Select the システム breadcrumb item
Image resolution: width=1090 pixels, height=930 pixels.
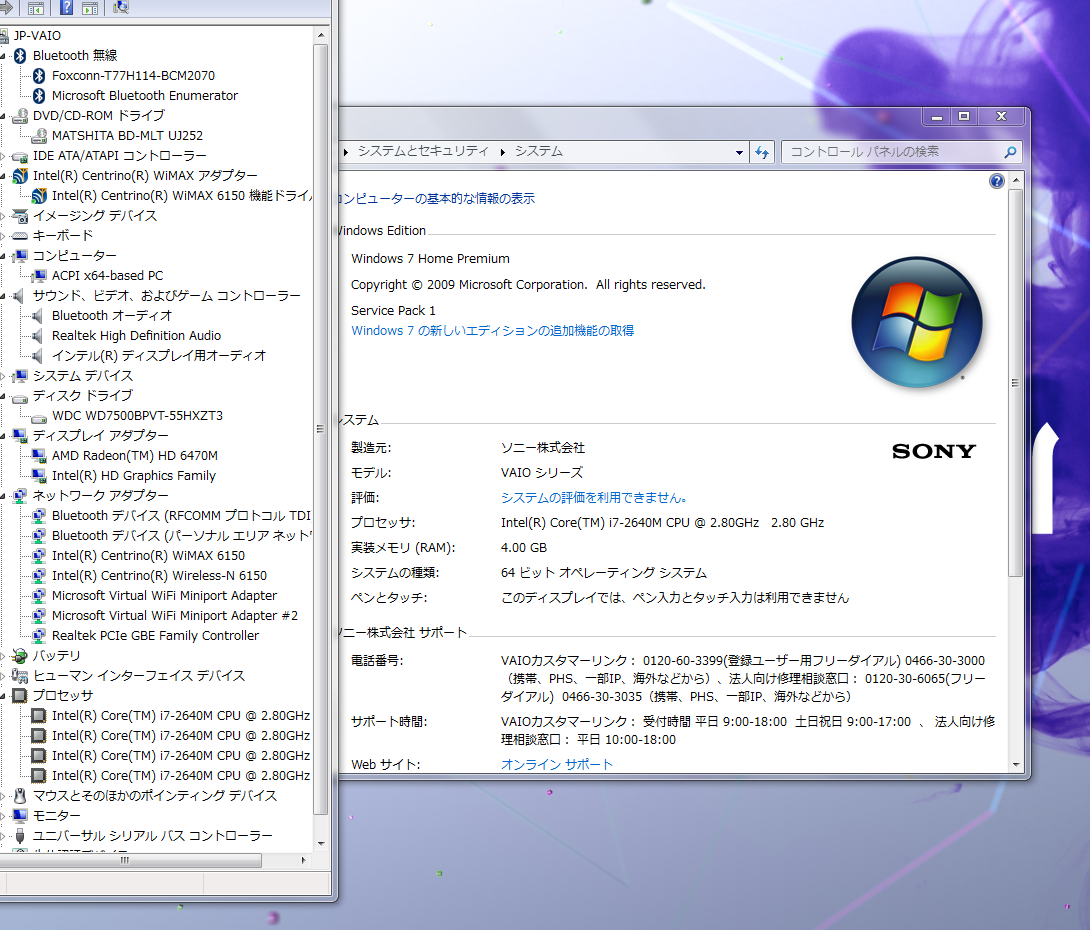[539, 152]
